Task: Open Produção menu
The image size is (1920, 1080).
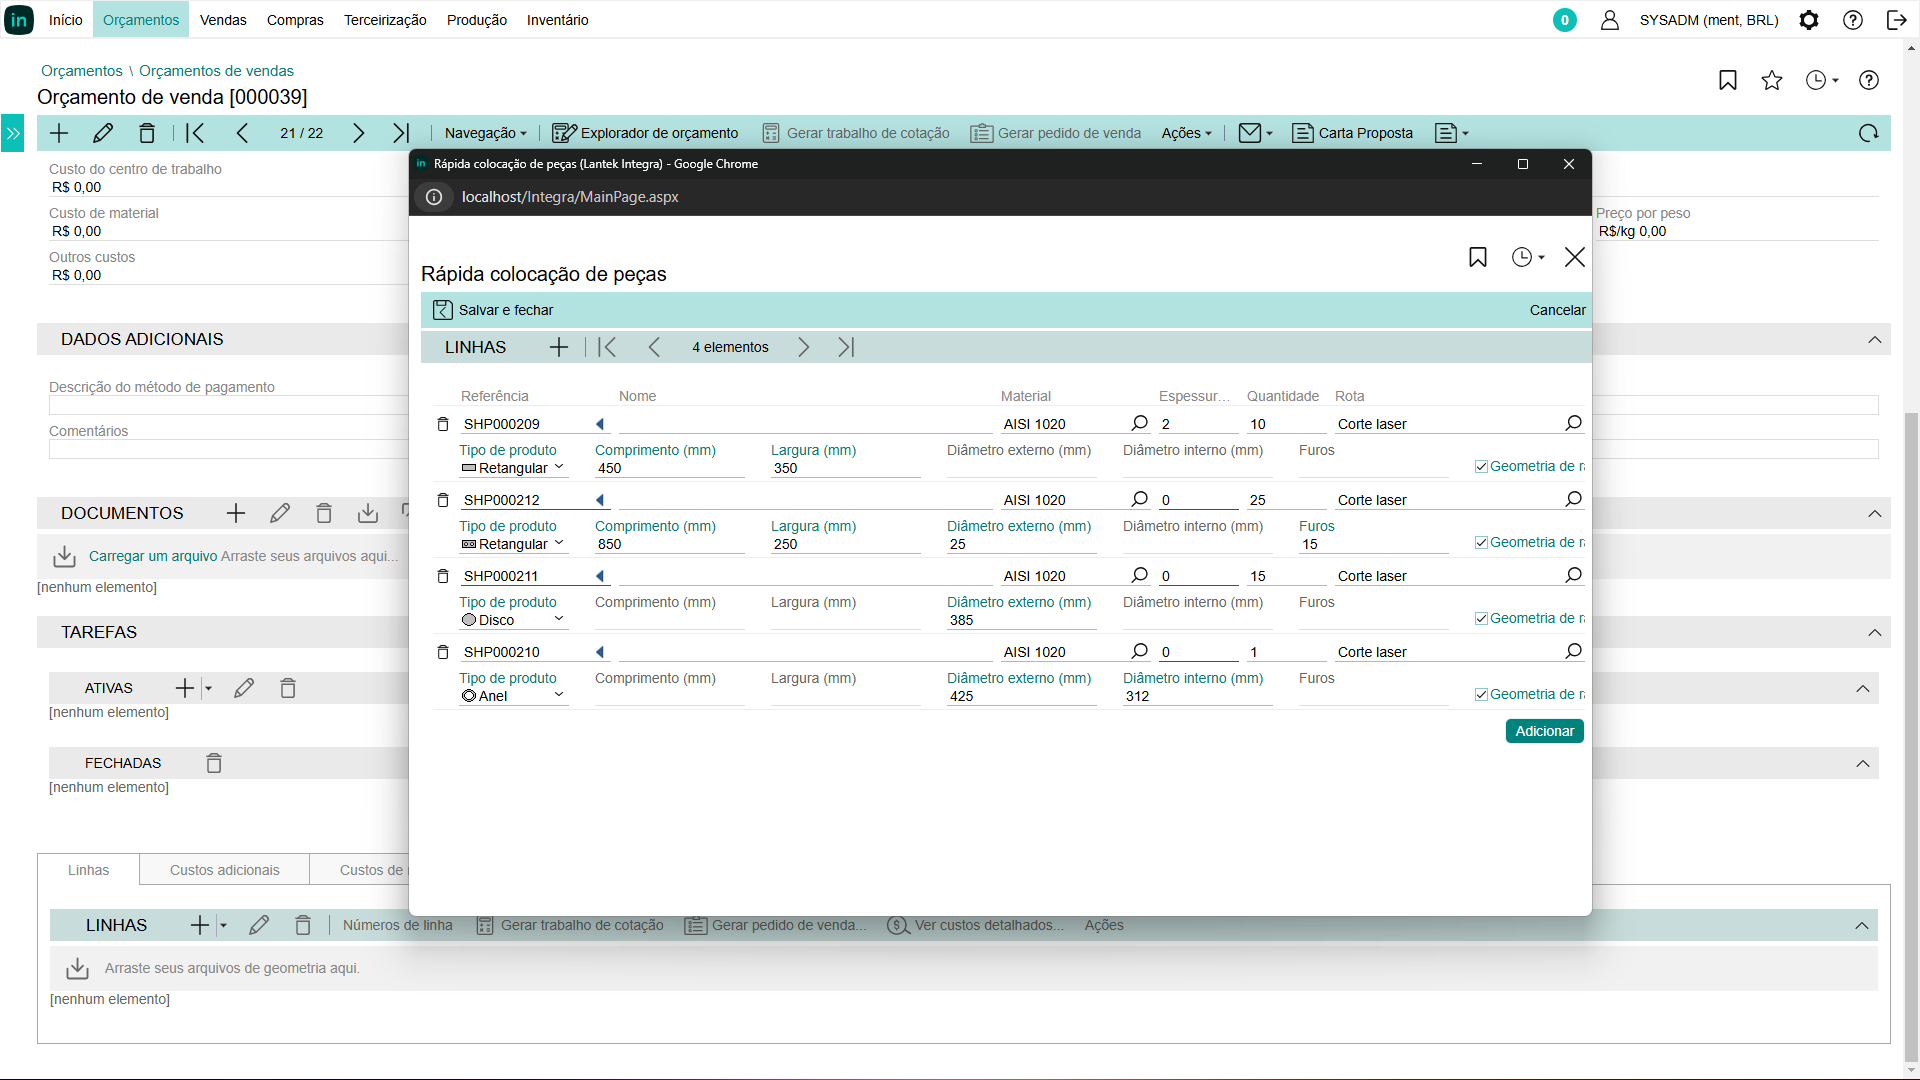Action: [x=477, y=20]
